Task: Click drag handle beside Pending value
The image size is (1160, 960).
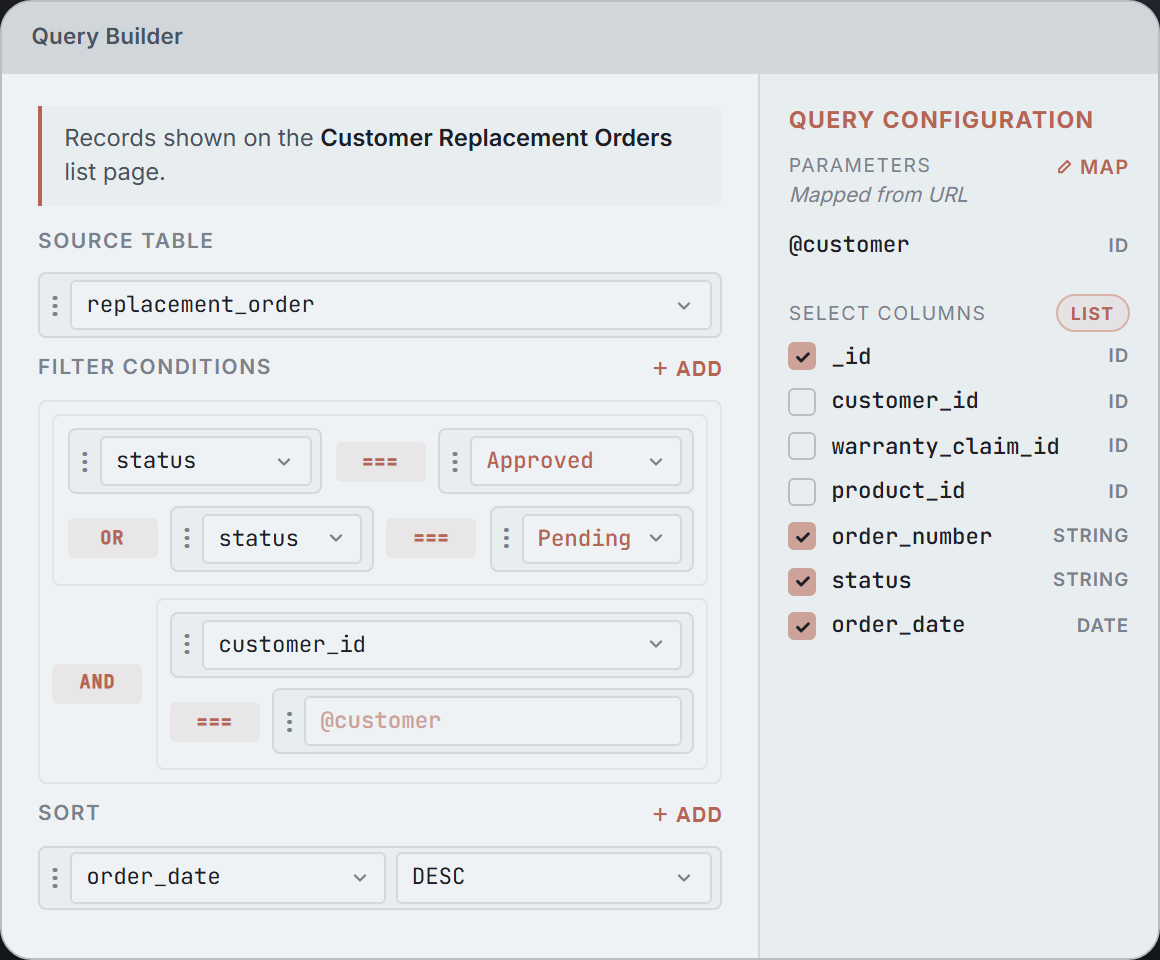Action: click(507, 538)
